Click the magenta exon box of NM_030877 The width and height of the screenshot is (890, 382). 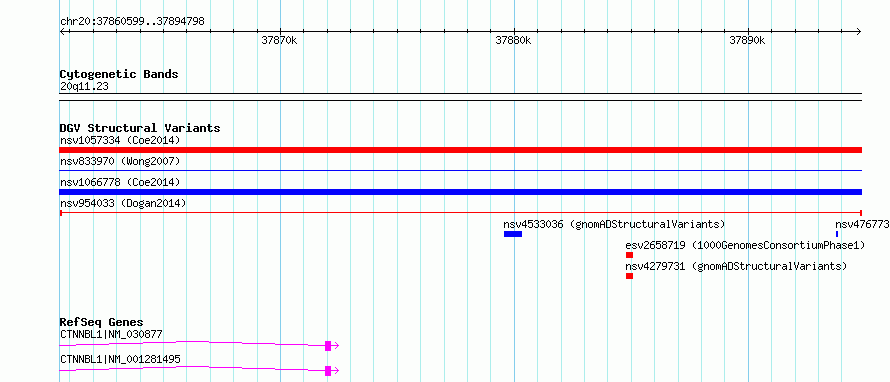[328, 346]
